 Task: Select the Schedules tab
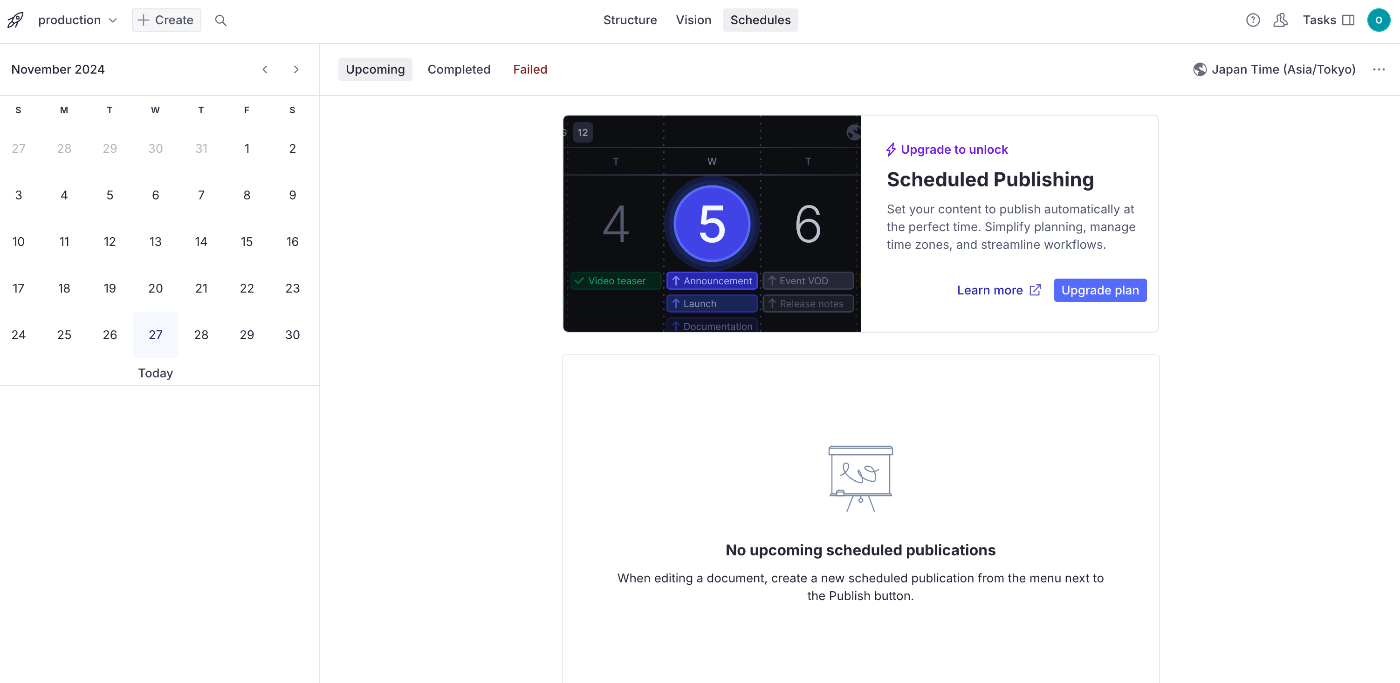click(760, 20)
